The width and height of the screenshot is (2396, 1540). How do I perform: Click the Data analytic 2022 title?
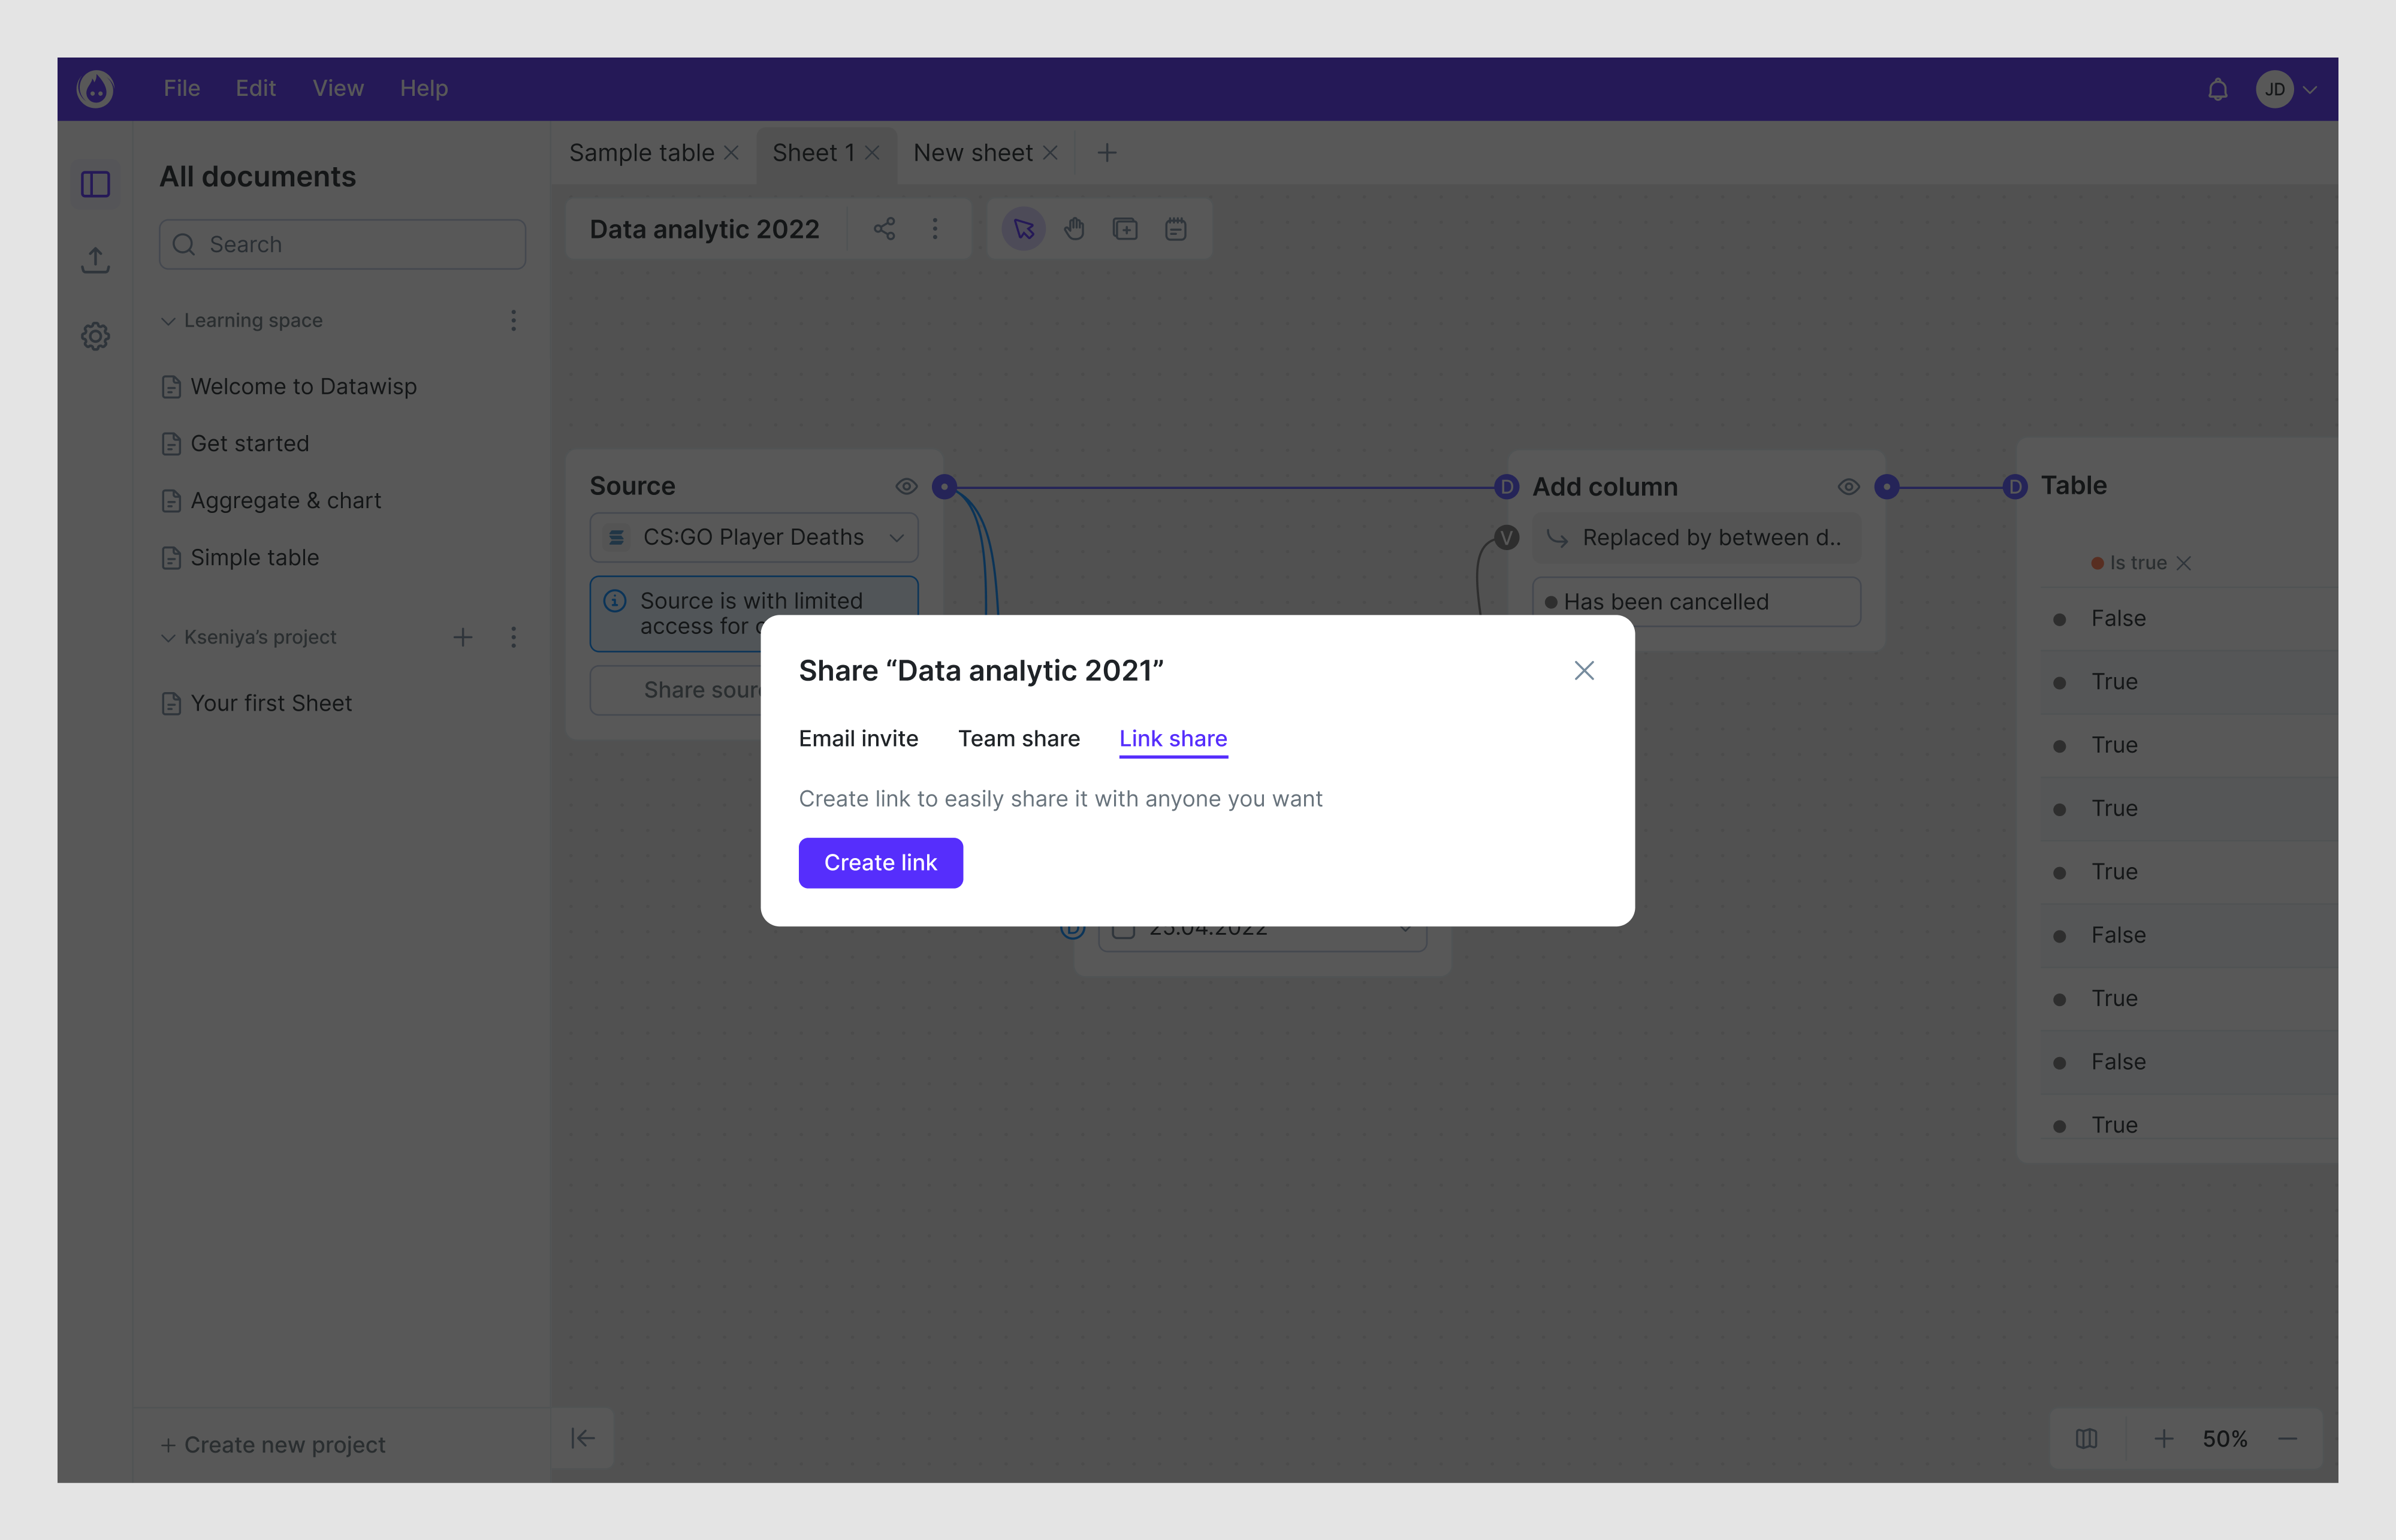pos(704,229)
